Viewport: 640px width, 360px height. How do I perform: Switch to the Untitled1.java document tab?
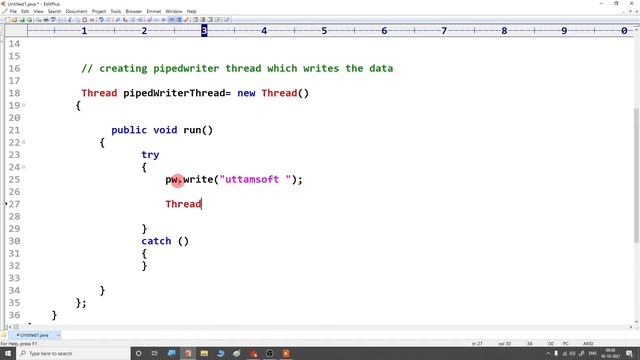(x=34, y=335)
